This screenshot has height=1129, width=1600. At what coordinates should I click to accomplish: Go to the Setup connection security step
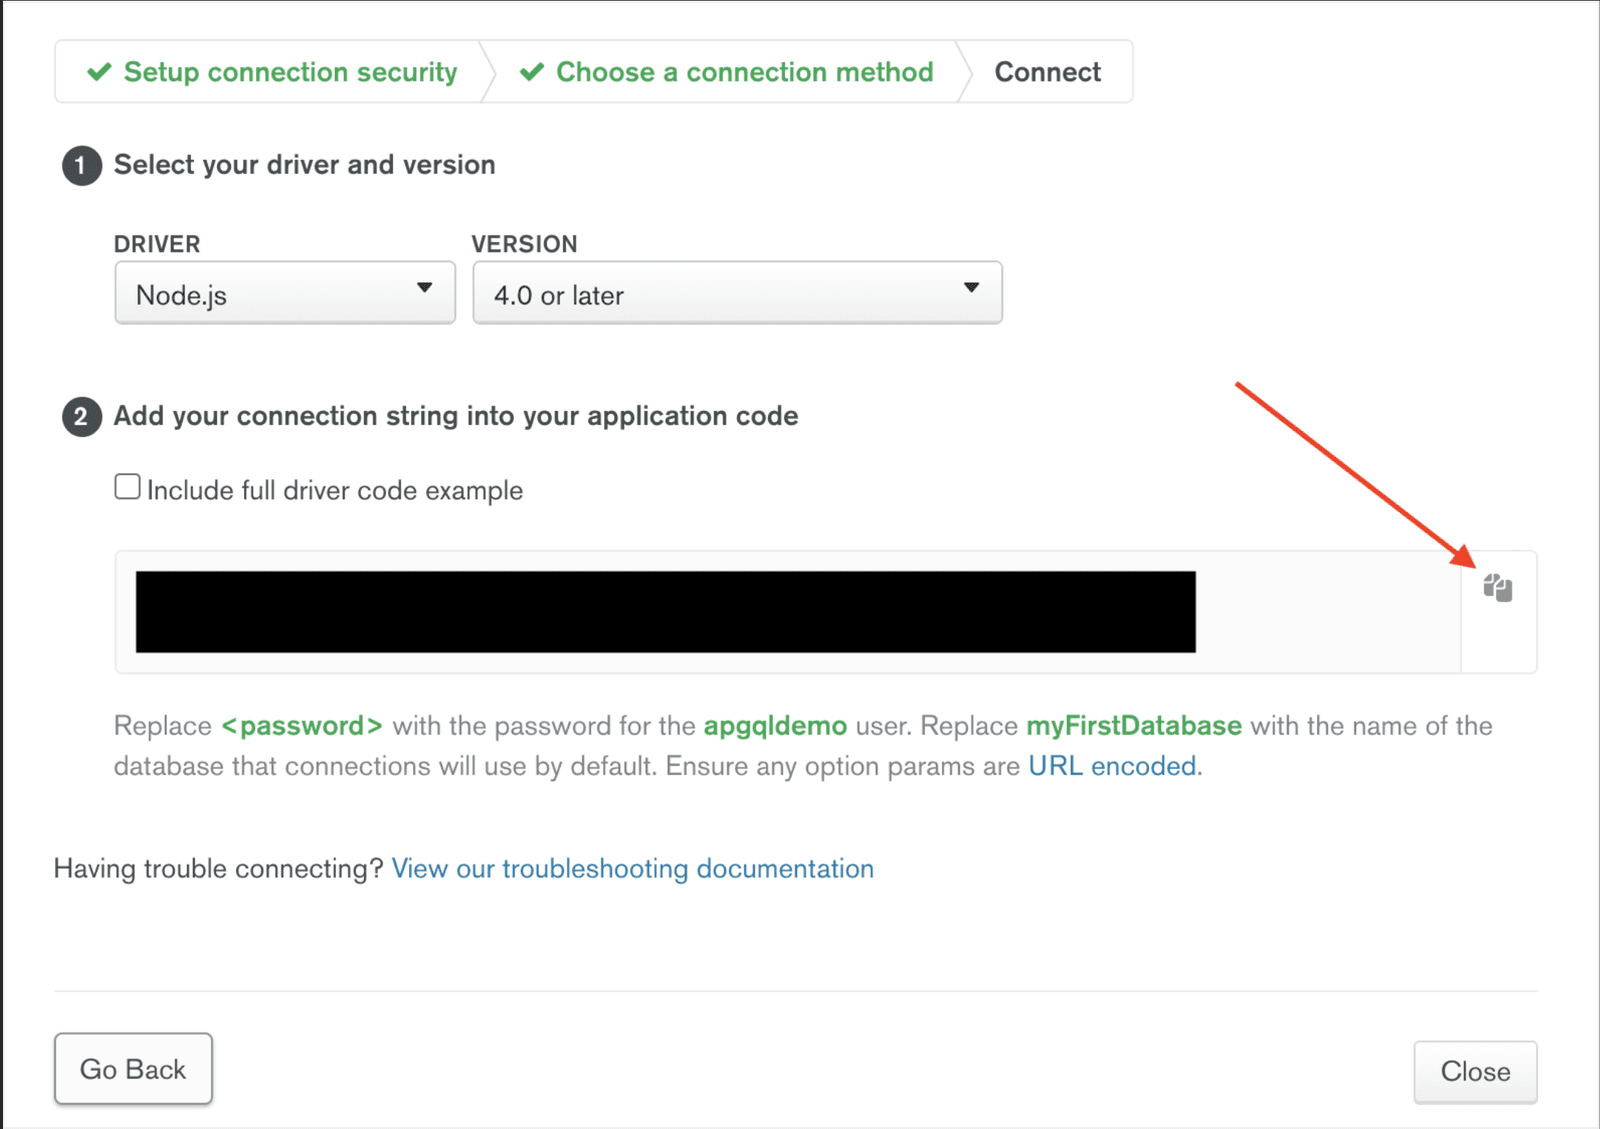(290, 72)
